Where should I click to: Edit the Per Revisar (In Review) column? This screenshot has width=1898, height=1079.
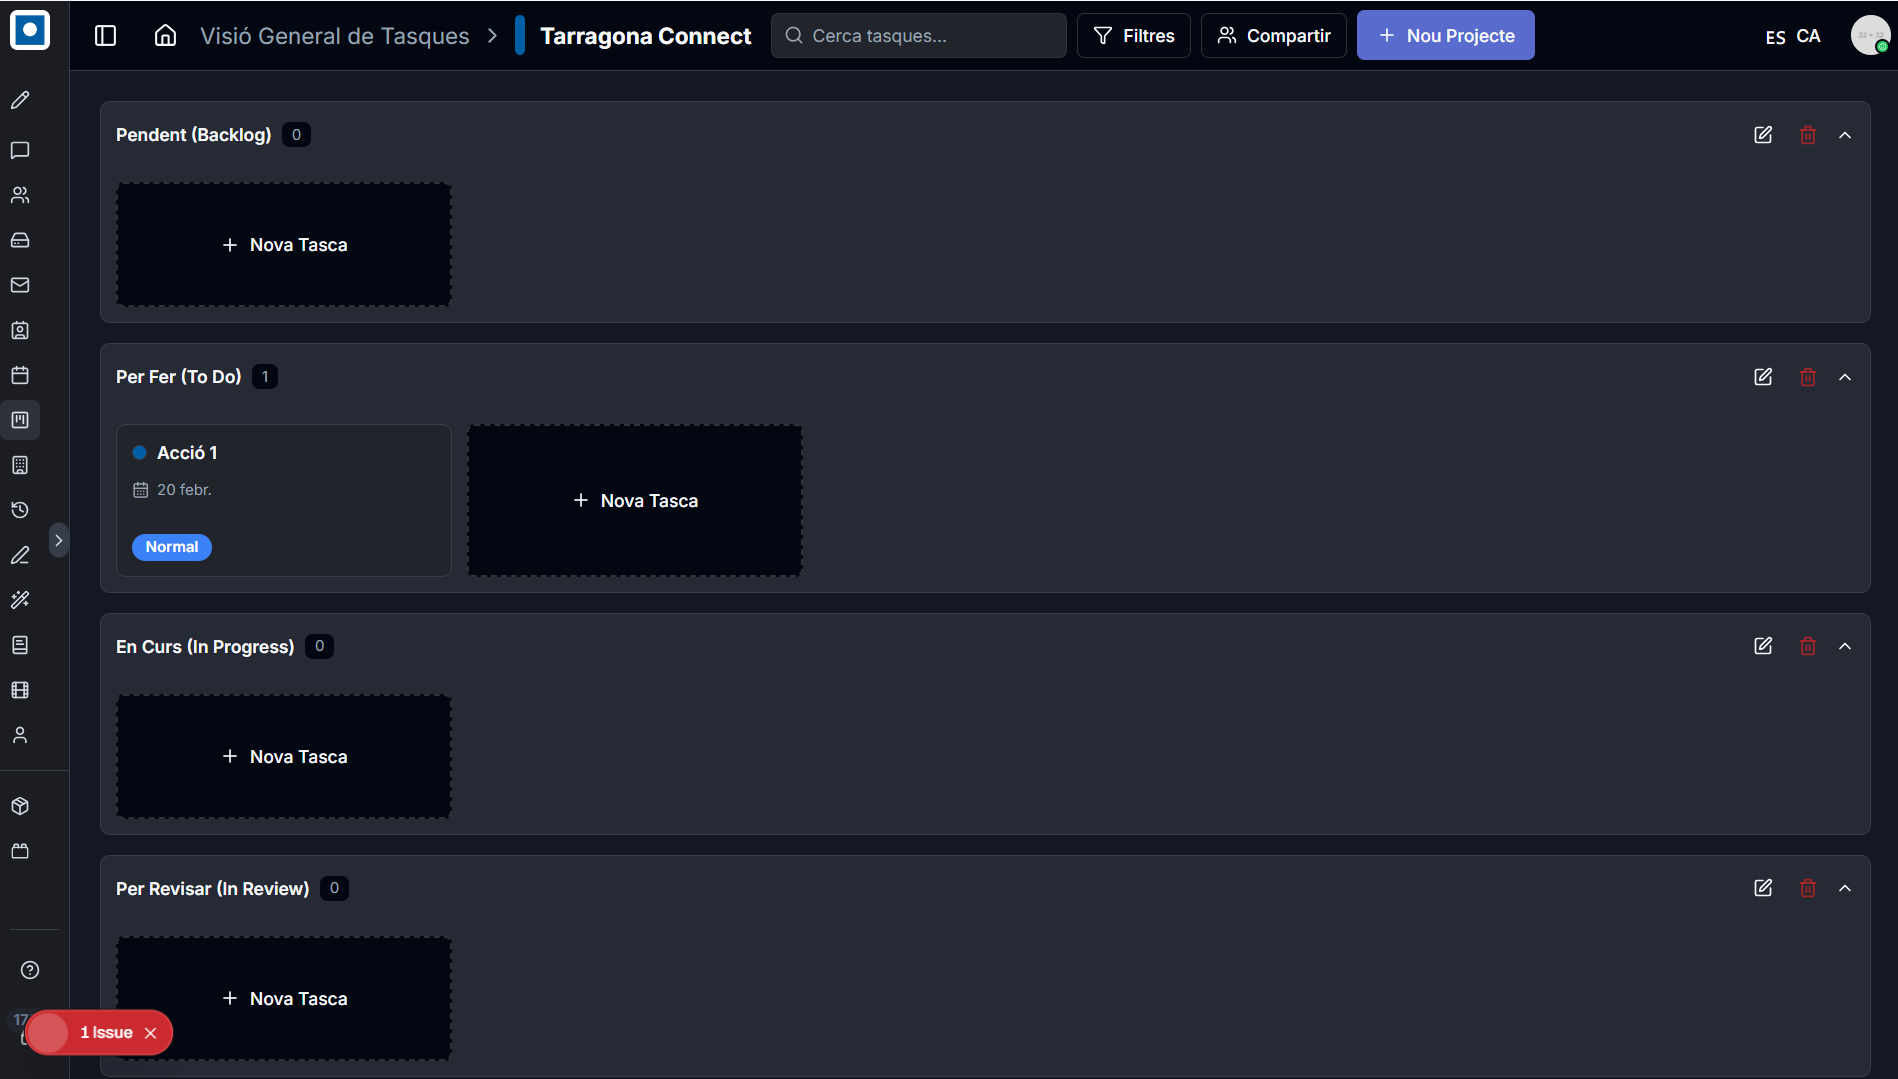pos(1763,888)
